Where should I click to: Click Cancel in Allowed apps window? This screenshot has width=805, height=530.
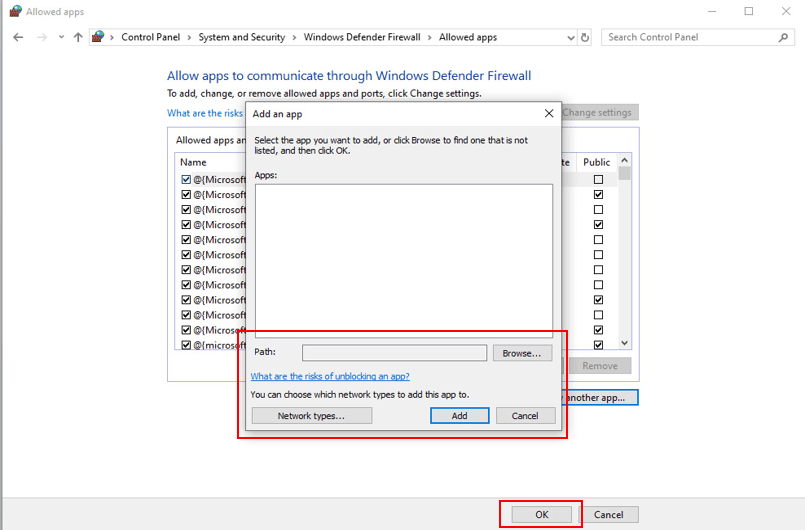[609, 514]
